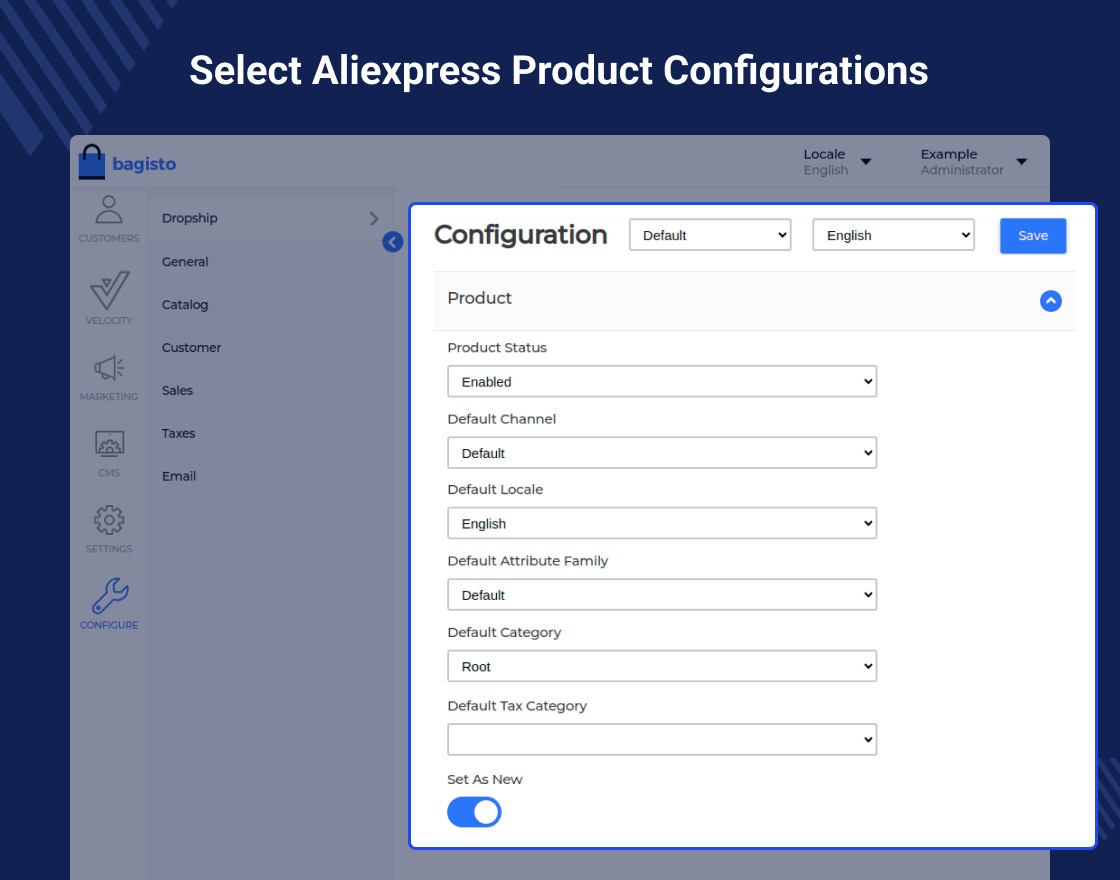Open the Configuration locale English dropdown
This screenshot has width=1120, height=880.
tap(893, 235)
